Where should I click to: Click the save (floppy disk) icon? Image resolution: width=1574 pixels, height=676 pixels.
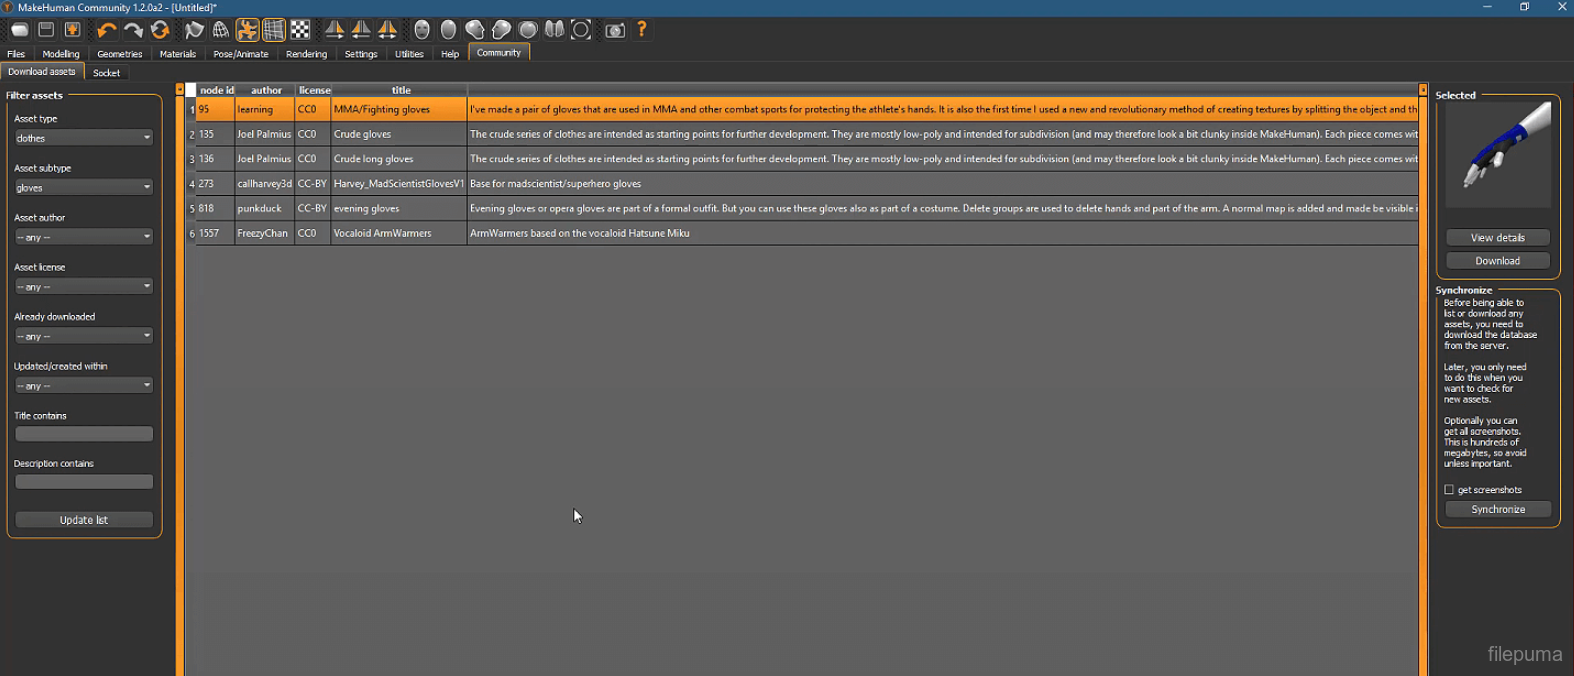[46, 30]
